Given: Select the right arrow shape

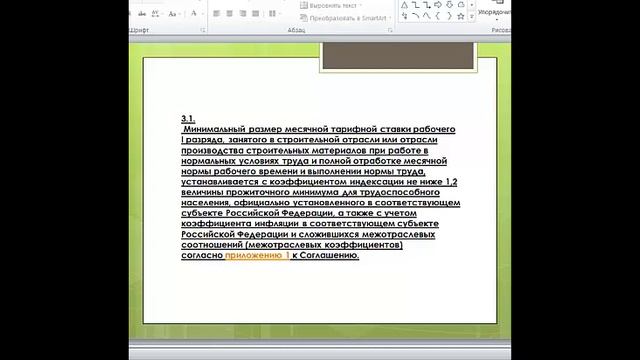Looking at the screenshot, I should pos(438,5).
